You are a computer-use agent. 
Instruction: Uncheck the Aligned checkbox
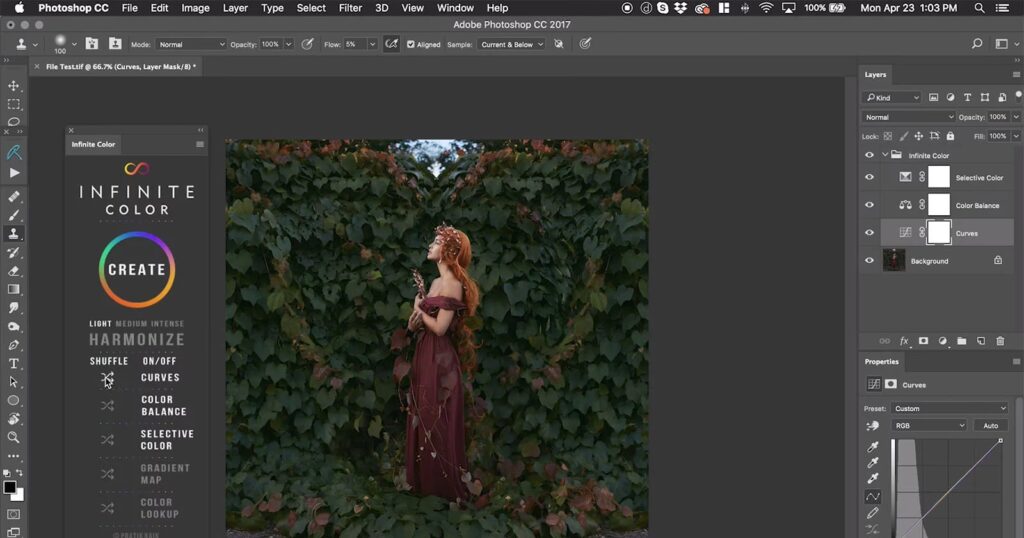411,44
